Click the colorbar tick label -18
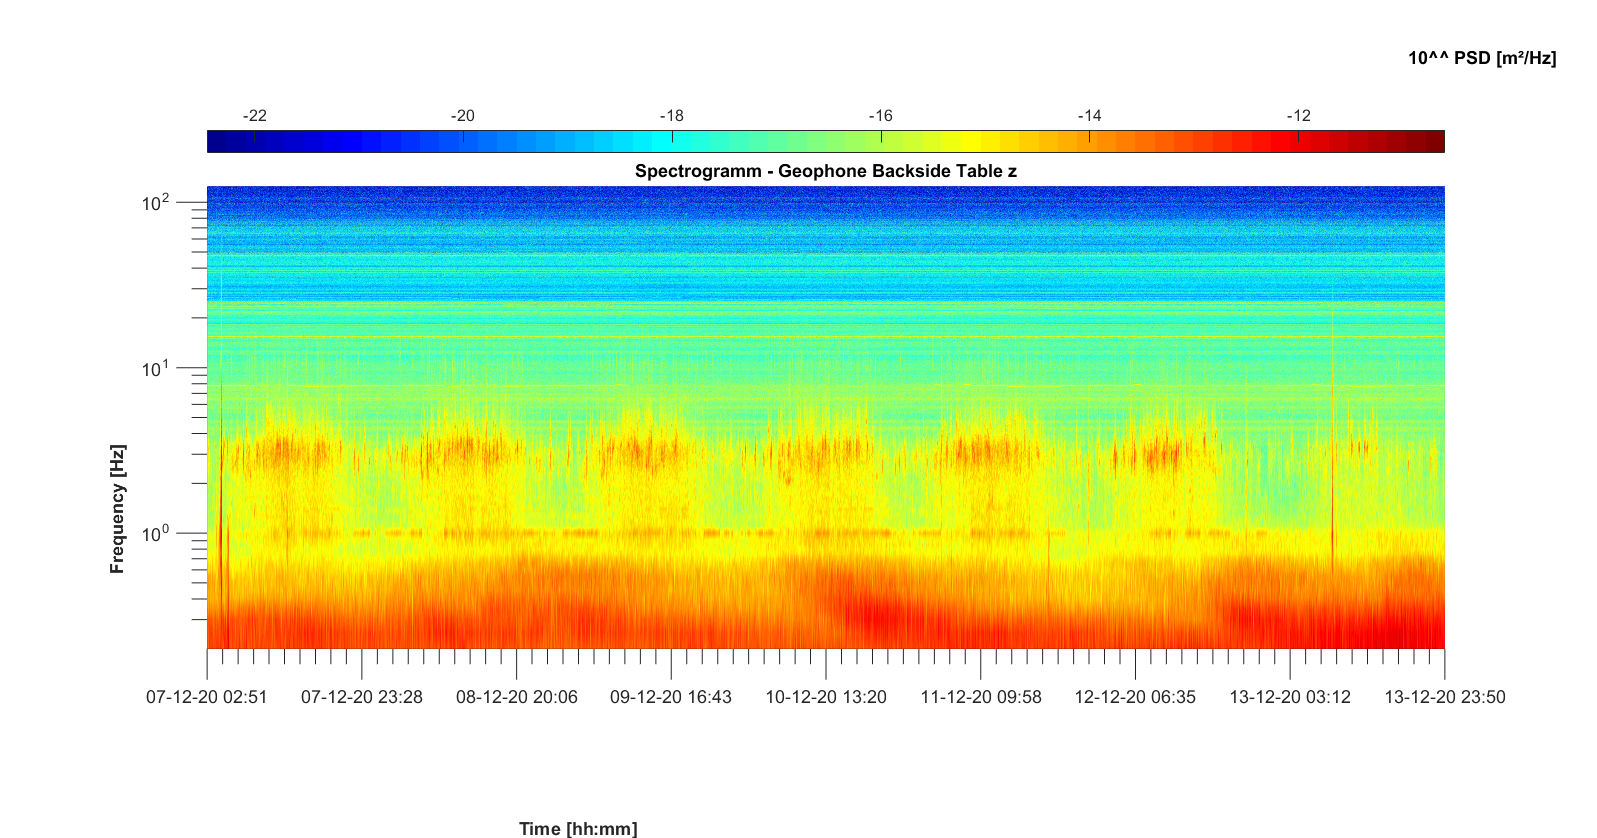This screenshot has width=1597, height=838. [672, 116]
